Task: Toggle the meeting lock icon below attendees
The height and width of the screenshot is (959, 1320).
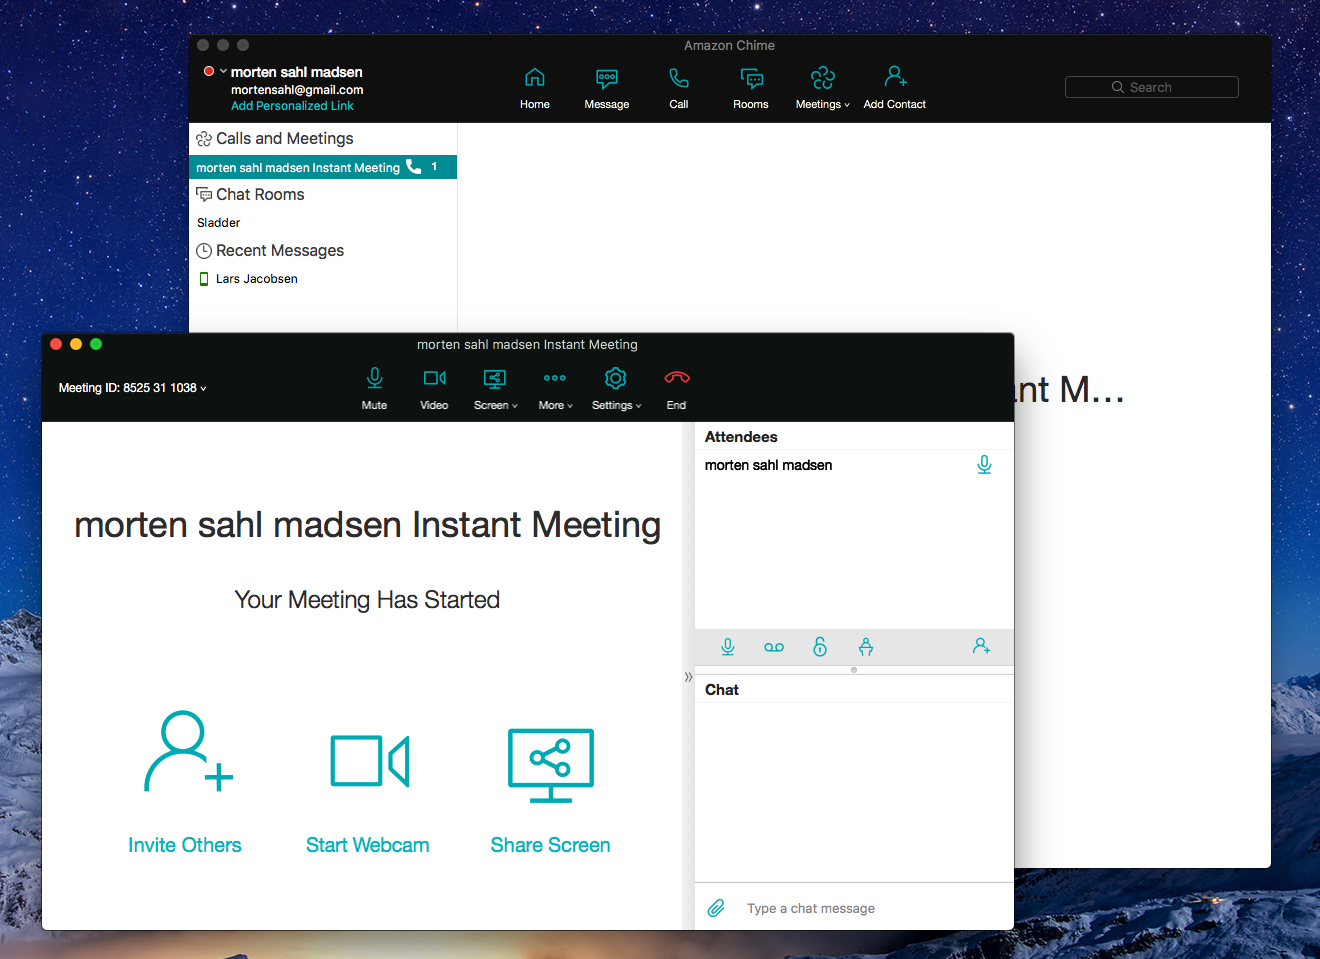Action: [x=820, y=647]
